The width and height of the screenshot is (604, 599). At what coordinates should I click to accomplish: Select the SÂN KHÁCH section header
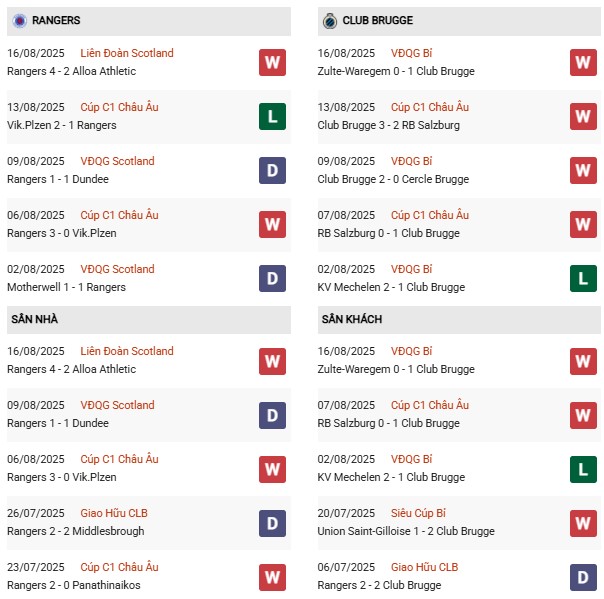pyautogui.click(x=352, y=319)
